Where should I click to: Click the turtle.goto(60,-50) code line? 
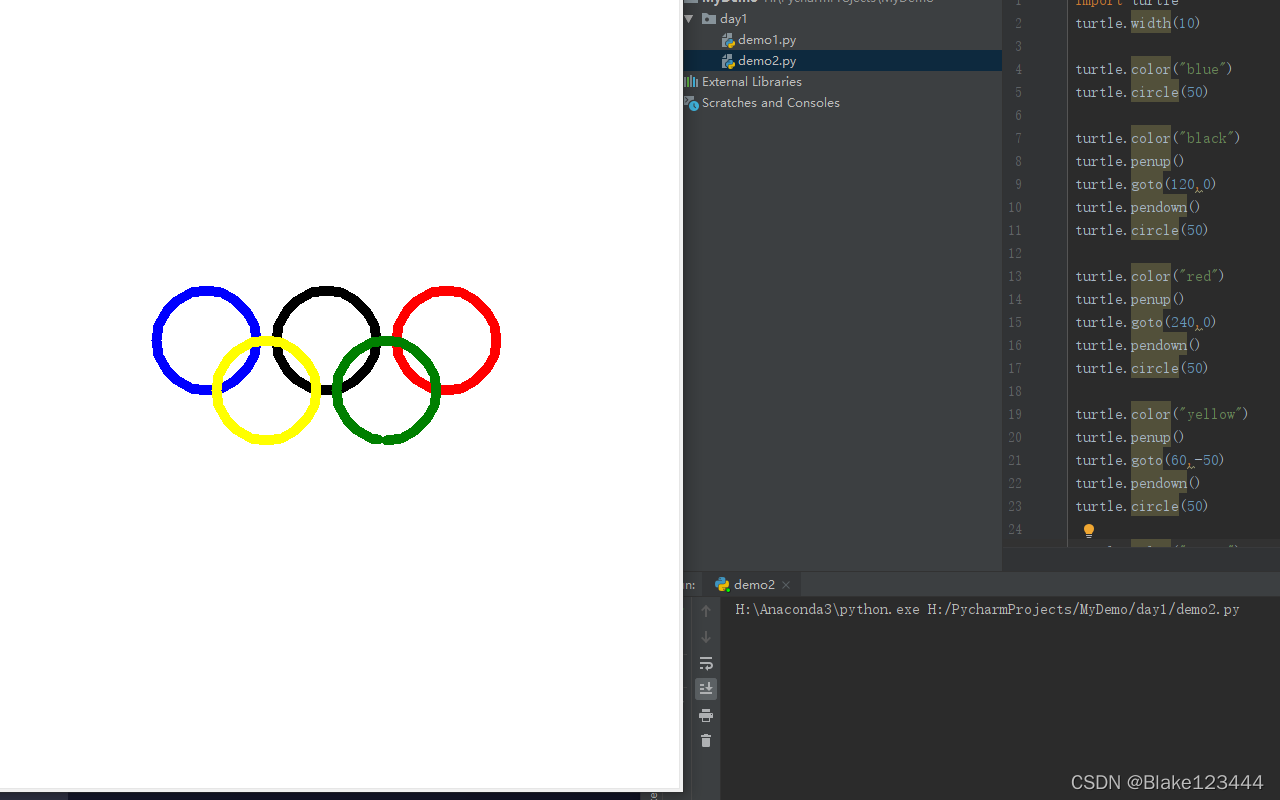tap(1150, 460)
